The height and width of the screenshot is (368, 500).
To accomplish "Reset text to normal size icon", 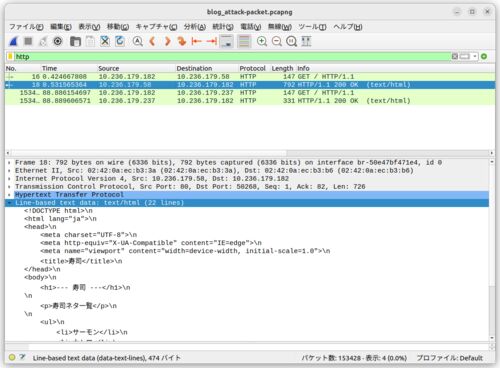I will pos(292,41).
